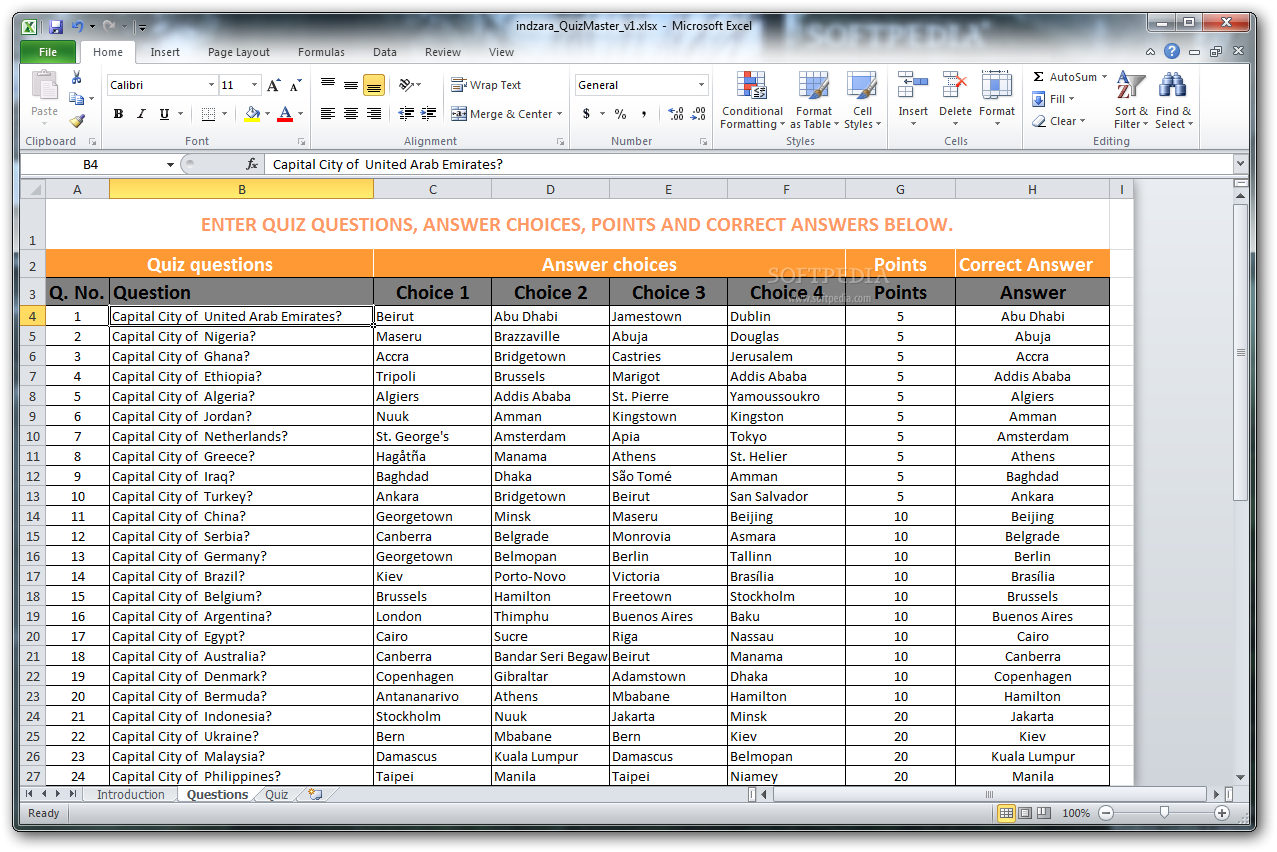Screen dimensions: 1277x852
Task: Open the Calibri font name dropdown
Action: (x=211, y=86)
